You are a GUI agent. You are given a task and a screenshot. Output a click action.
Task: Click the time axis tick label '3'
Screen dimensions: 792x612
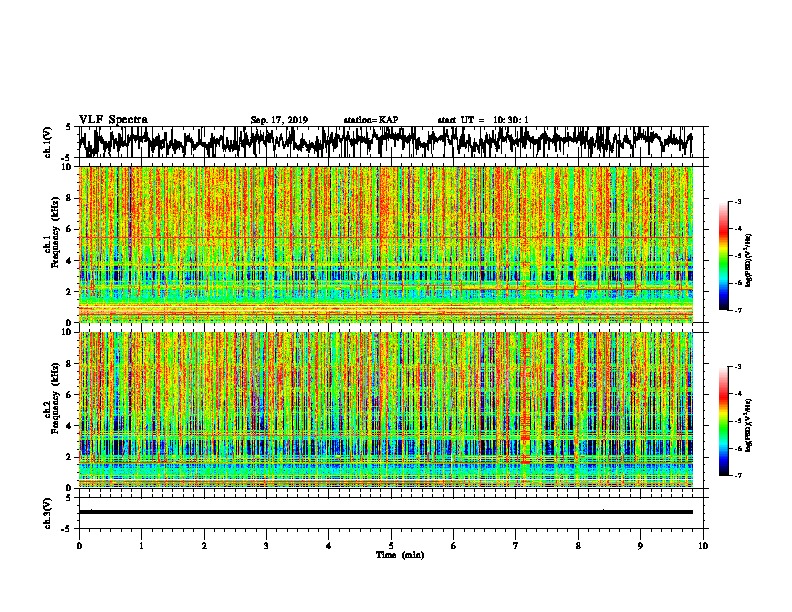click(266, 546)
